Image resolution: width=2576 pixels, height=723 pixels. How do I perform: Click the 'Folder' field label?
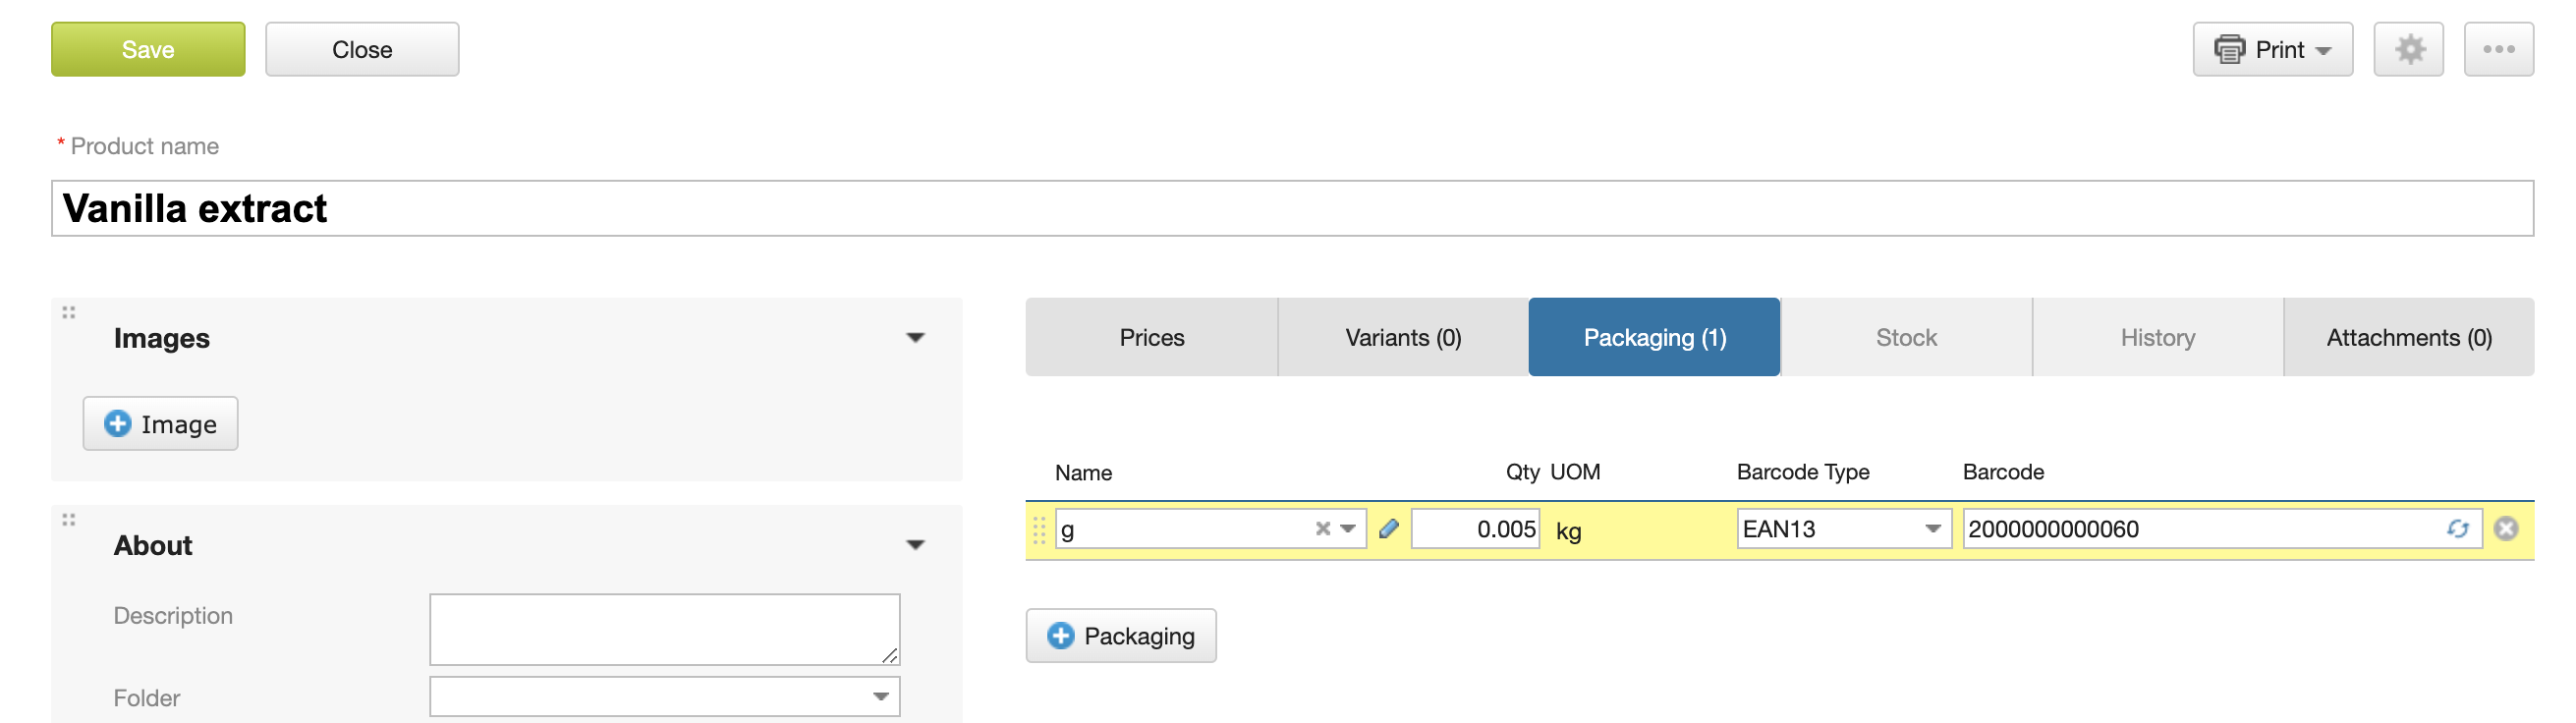pyautogui.click(x=147, y=698)
